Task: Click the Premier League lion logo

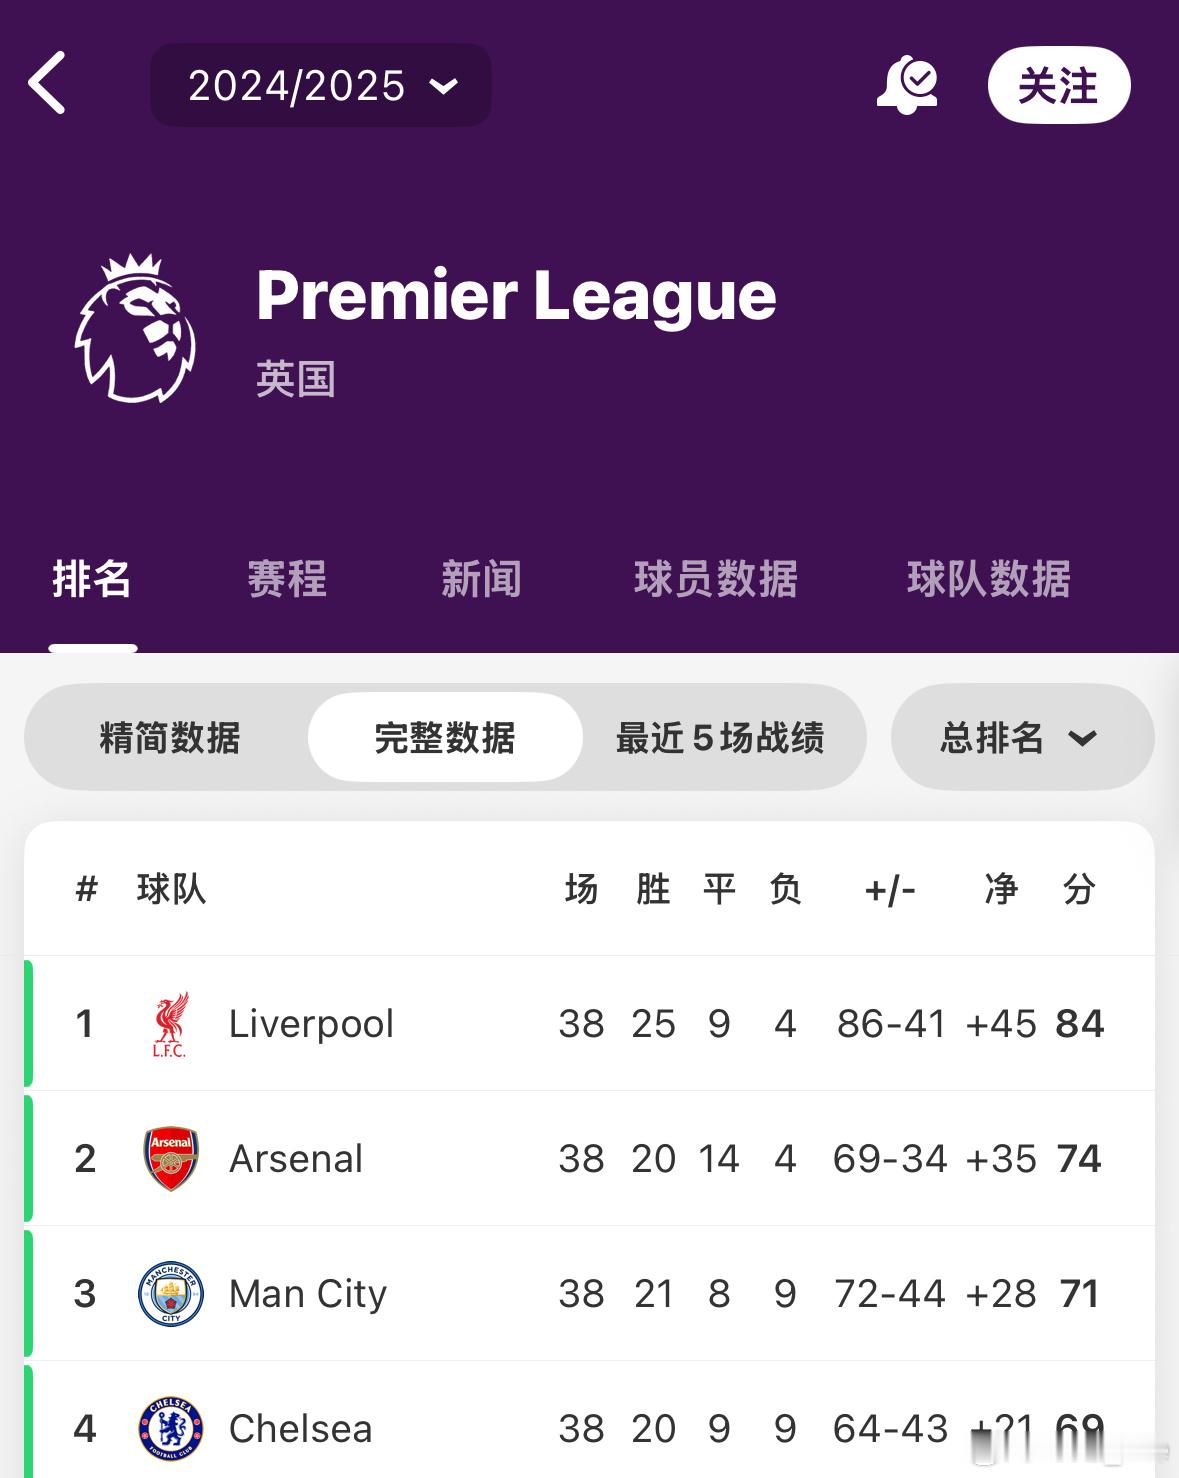Action: pos(135,328)
